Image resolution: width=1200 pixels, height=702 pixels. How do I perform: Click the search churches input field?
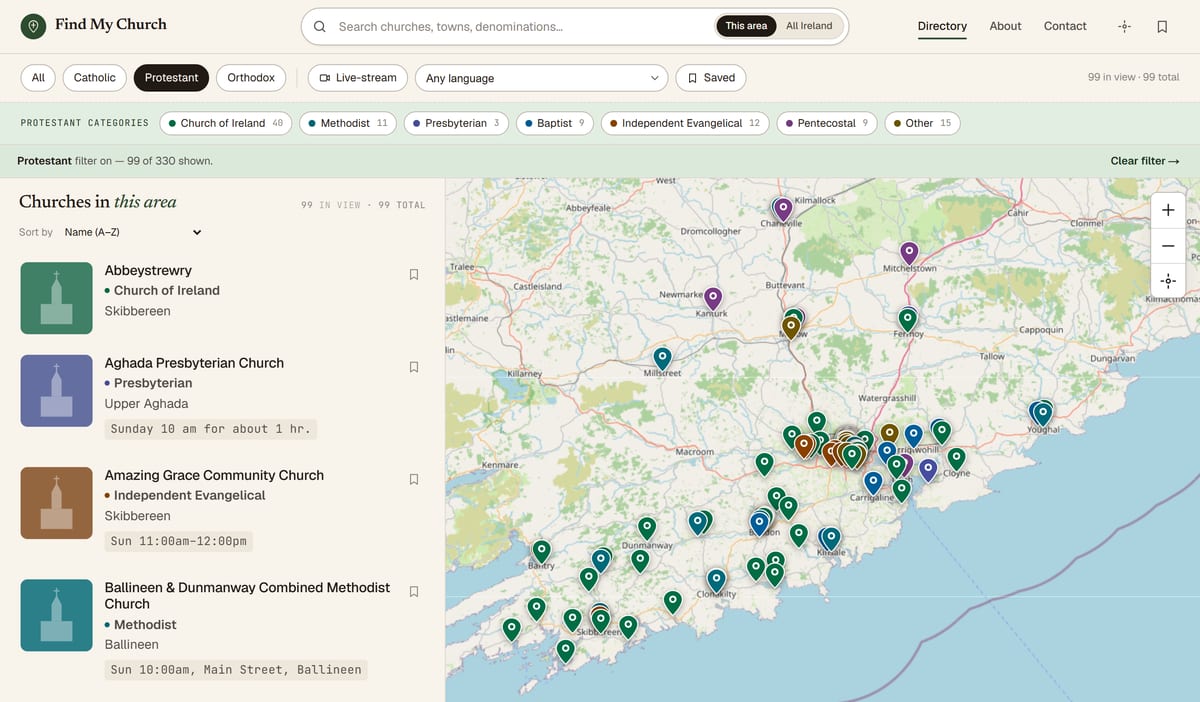pyautogui.click(x=520, y=27)
